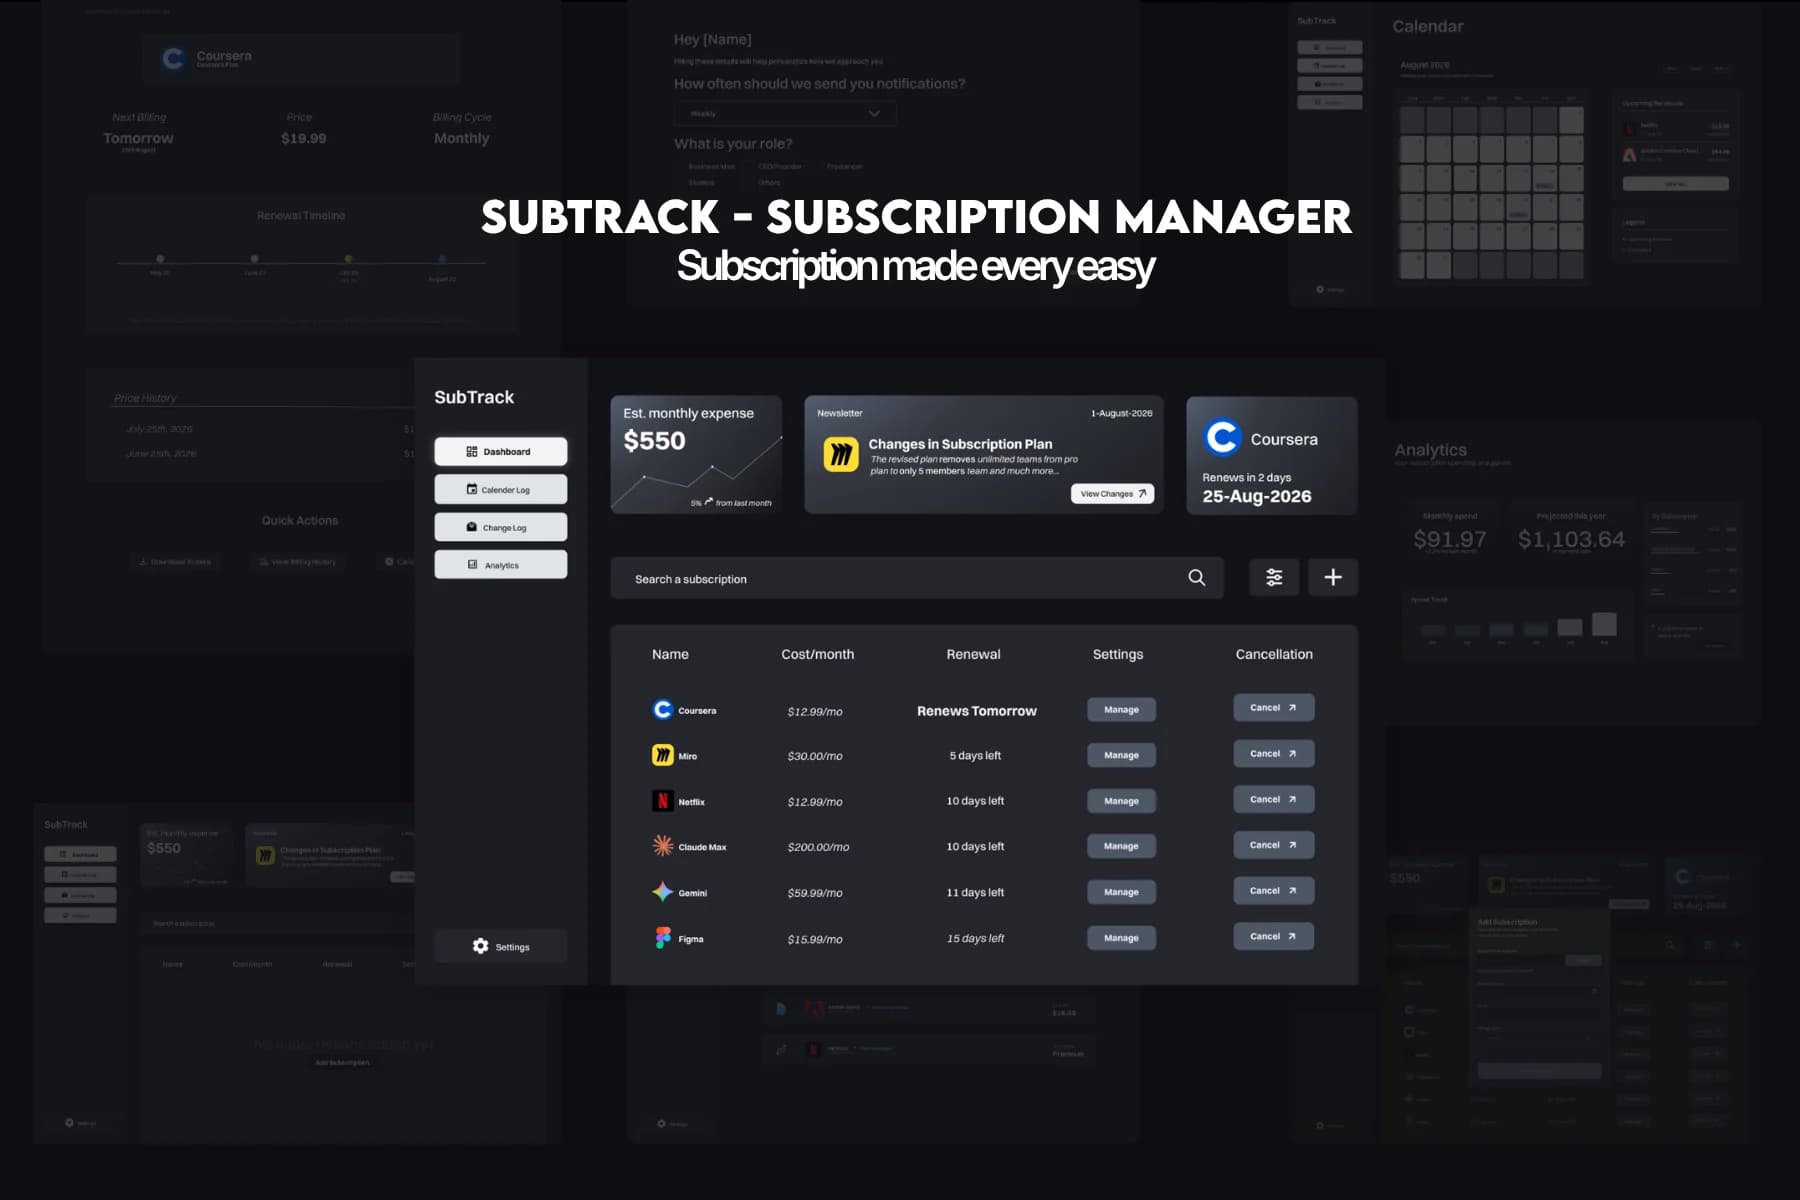Click the Miro logo in Newsletter card
This screenshot has height=1200, width=1800.
841,455
